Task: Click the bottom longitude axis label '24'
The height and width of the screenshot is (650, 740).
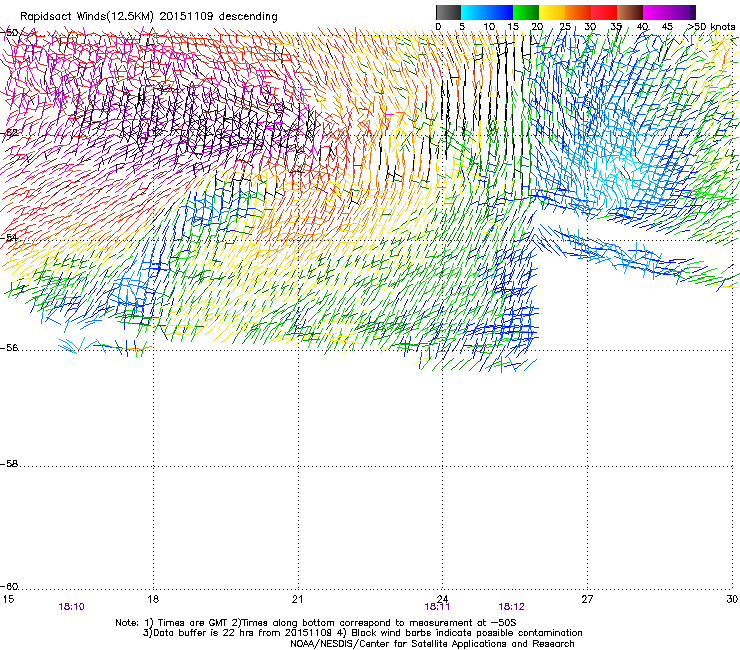Action: 442,599
